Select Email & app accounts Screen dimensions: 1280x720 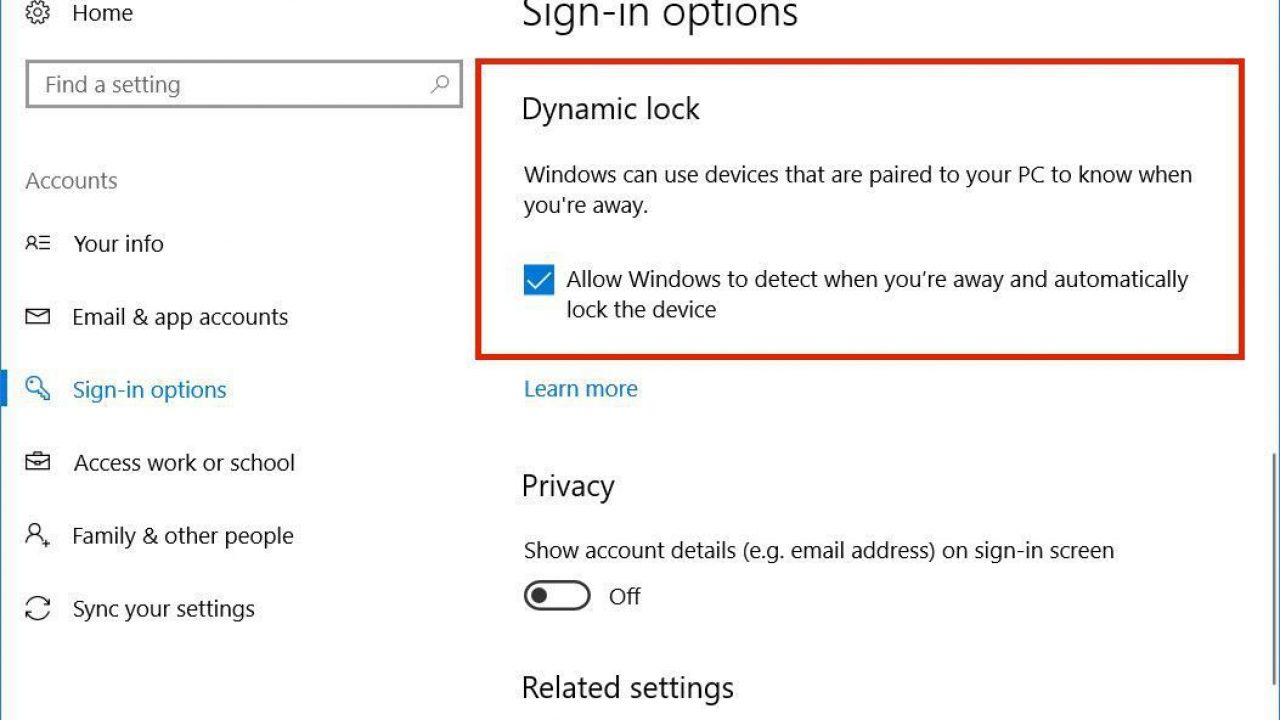coord(180,317)
